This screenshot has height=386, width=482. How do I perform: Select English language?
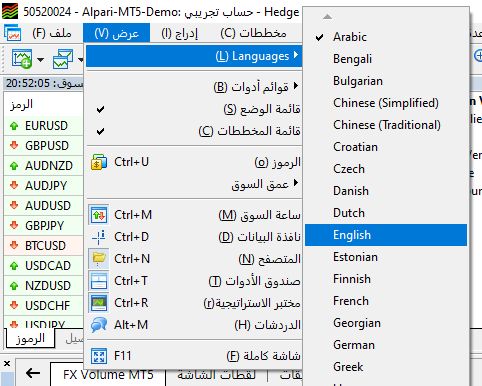[386, 235]
